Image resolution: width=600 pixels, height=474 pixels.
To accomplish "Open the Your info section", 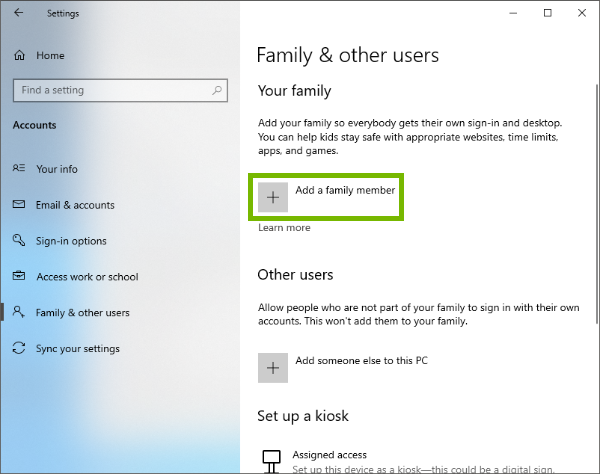I will click(x=57, y=169).
